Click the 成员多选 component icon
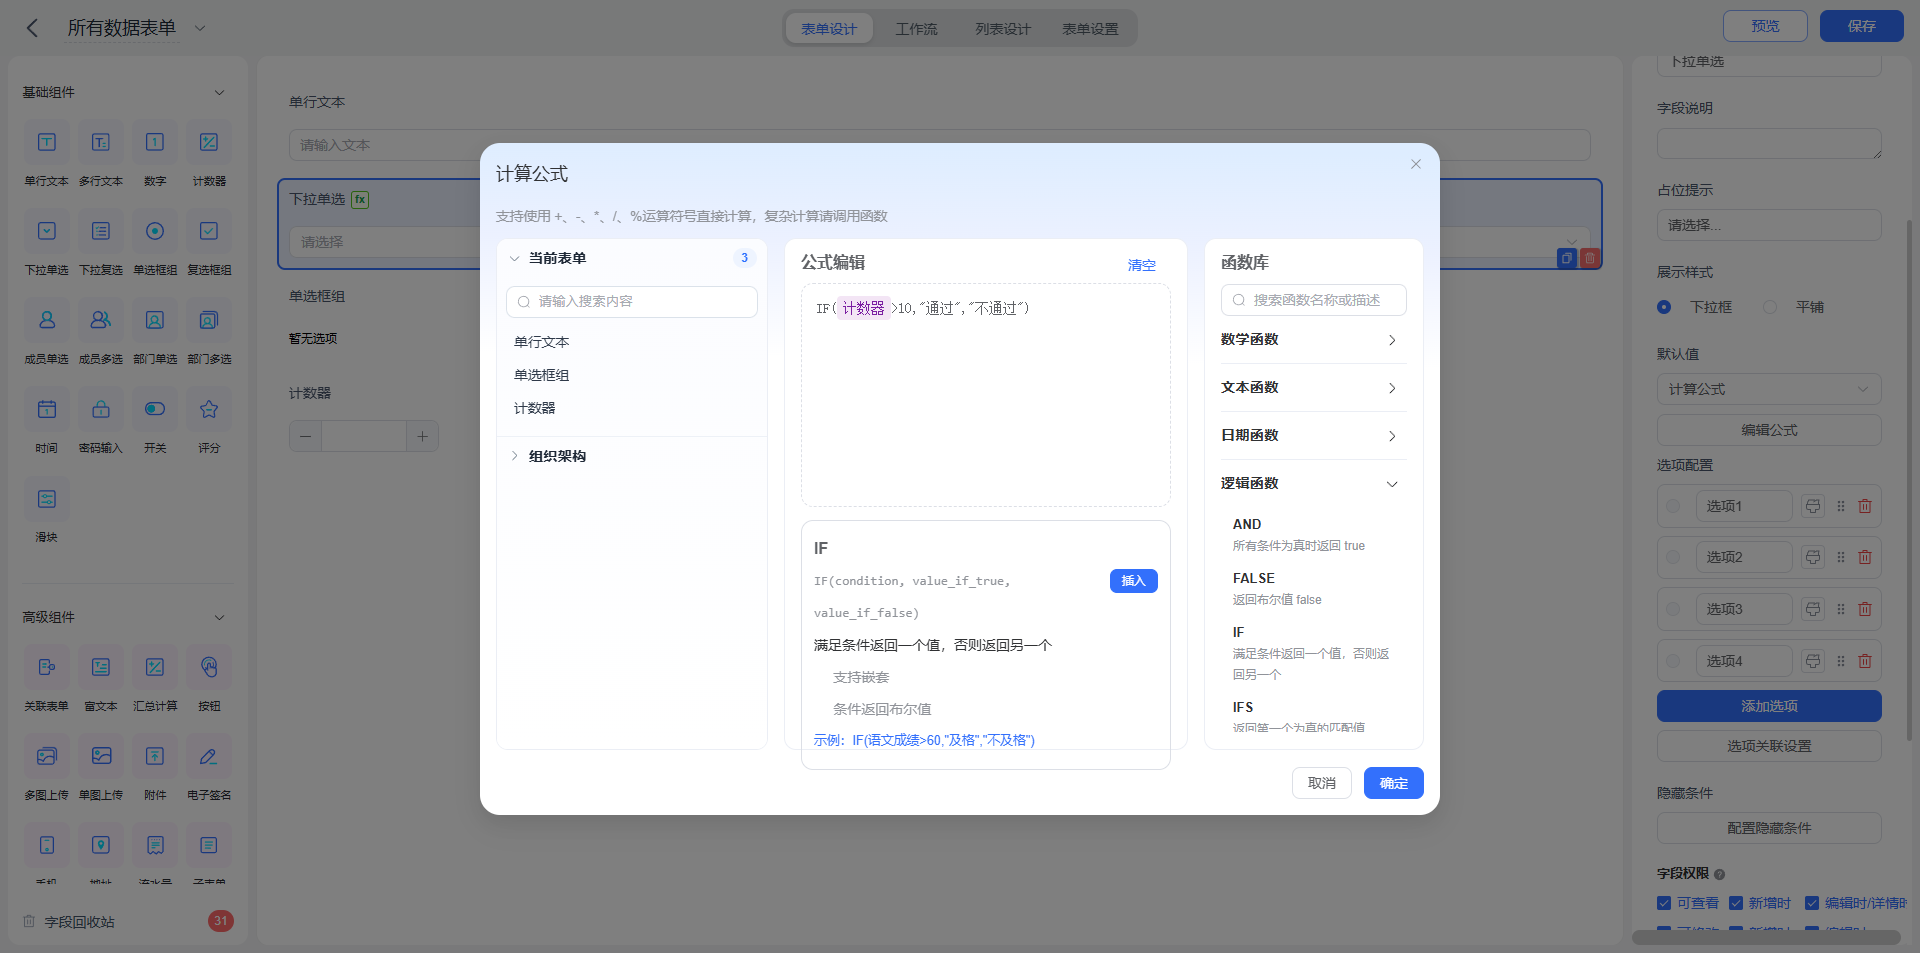Image resolution: width=1920 pixels, height=953 pixels. tap(101, 320)
